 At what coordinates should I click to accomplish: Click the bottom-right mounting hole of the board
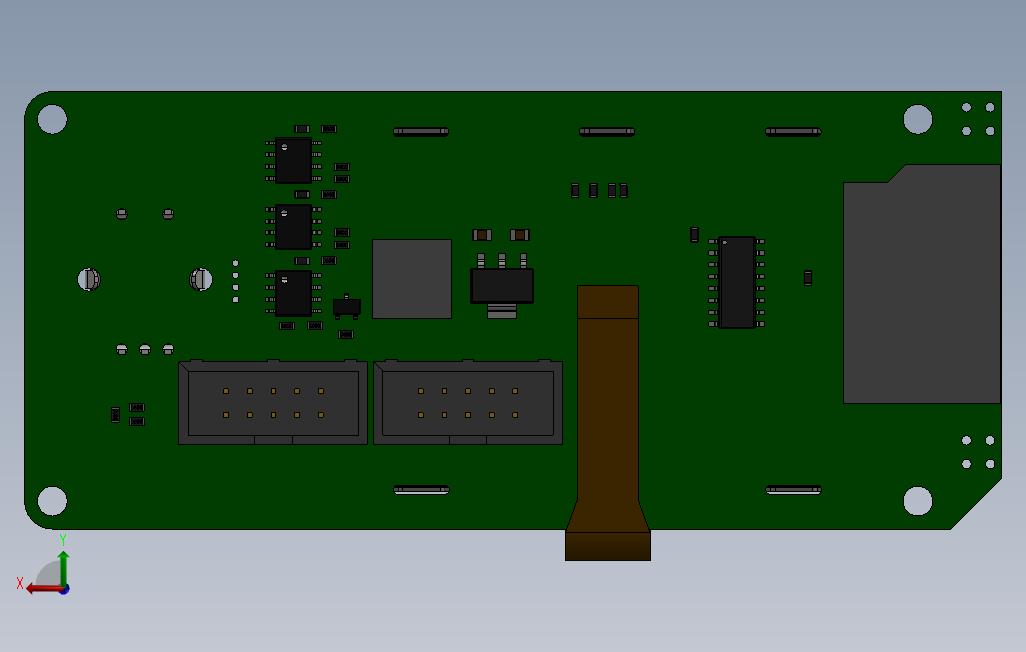[918, 501]
